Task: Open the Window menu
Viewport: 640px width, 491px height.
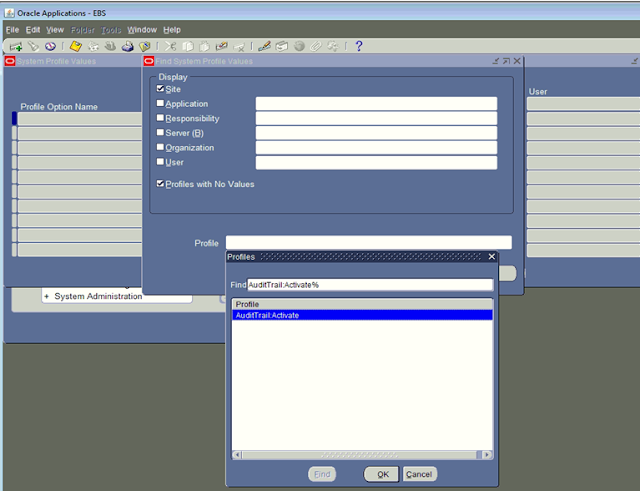Action: click(x=142, y=30)
